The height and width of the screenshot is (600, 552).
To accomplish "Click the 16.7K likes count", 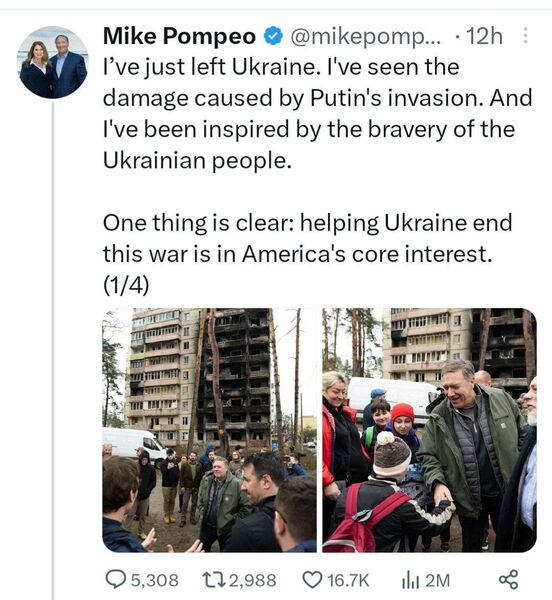I will 348,580.
